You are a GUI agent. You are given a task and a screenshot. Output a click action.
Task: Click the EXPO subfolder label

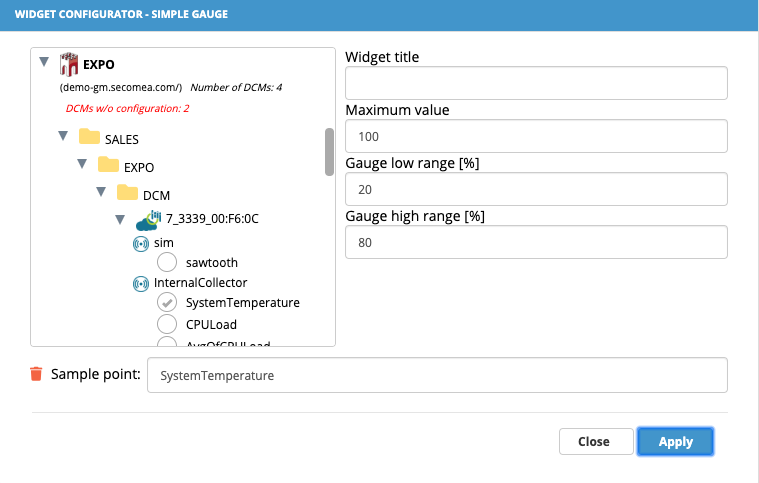coord(139,167)
